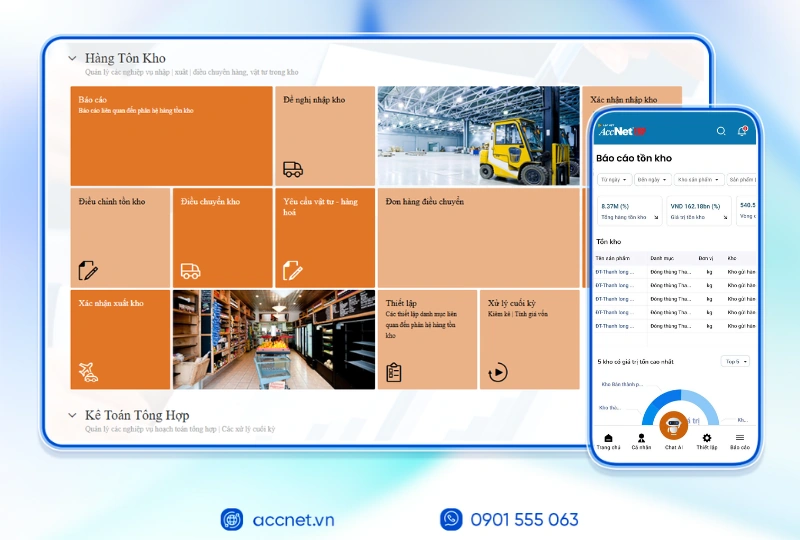Open the Kho sản phẩm filter dropdown
The width and height of the screenshot is (800, 540).
698,180
